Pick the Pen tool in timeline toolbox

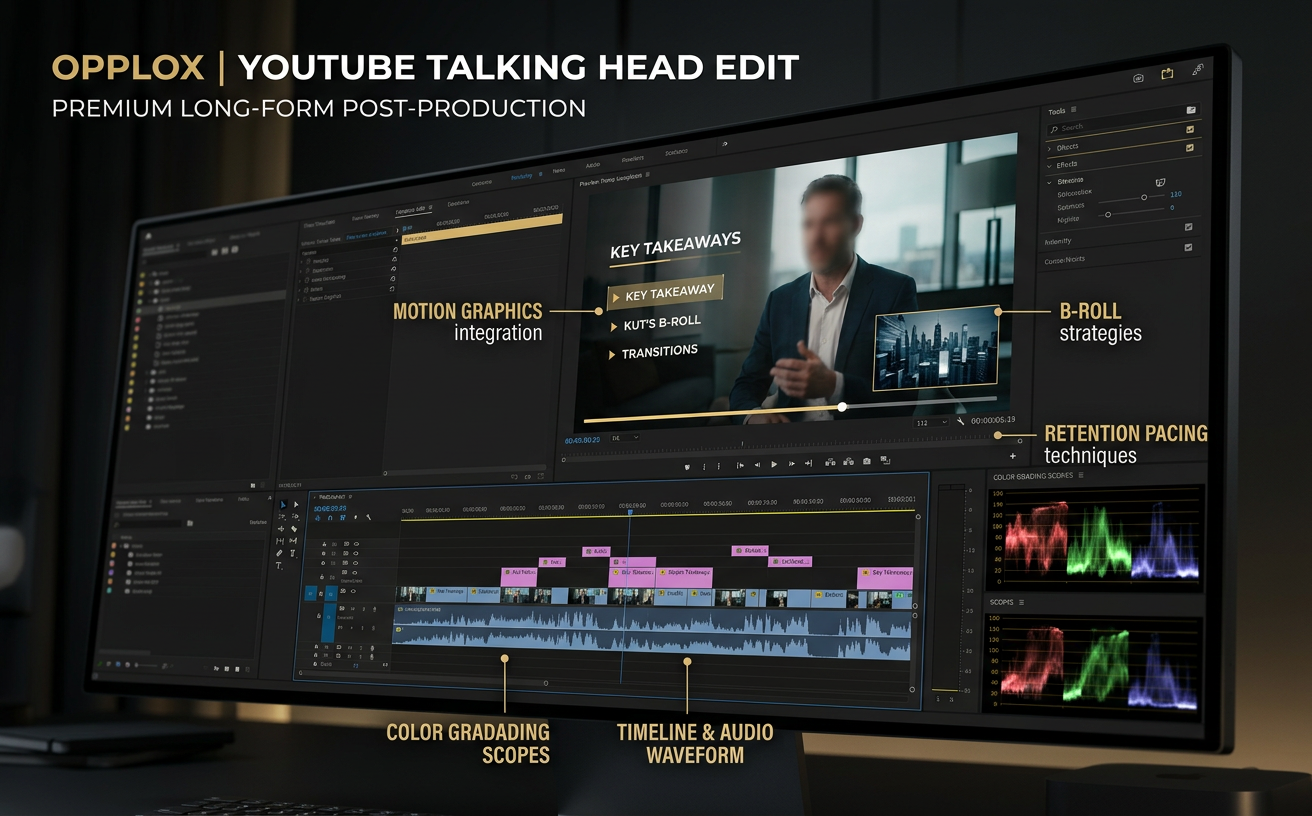tap(279, 553)
